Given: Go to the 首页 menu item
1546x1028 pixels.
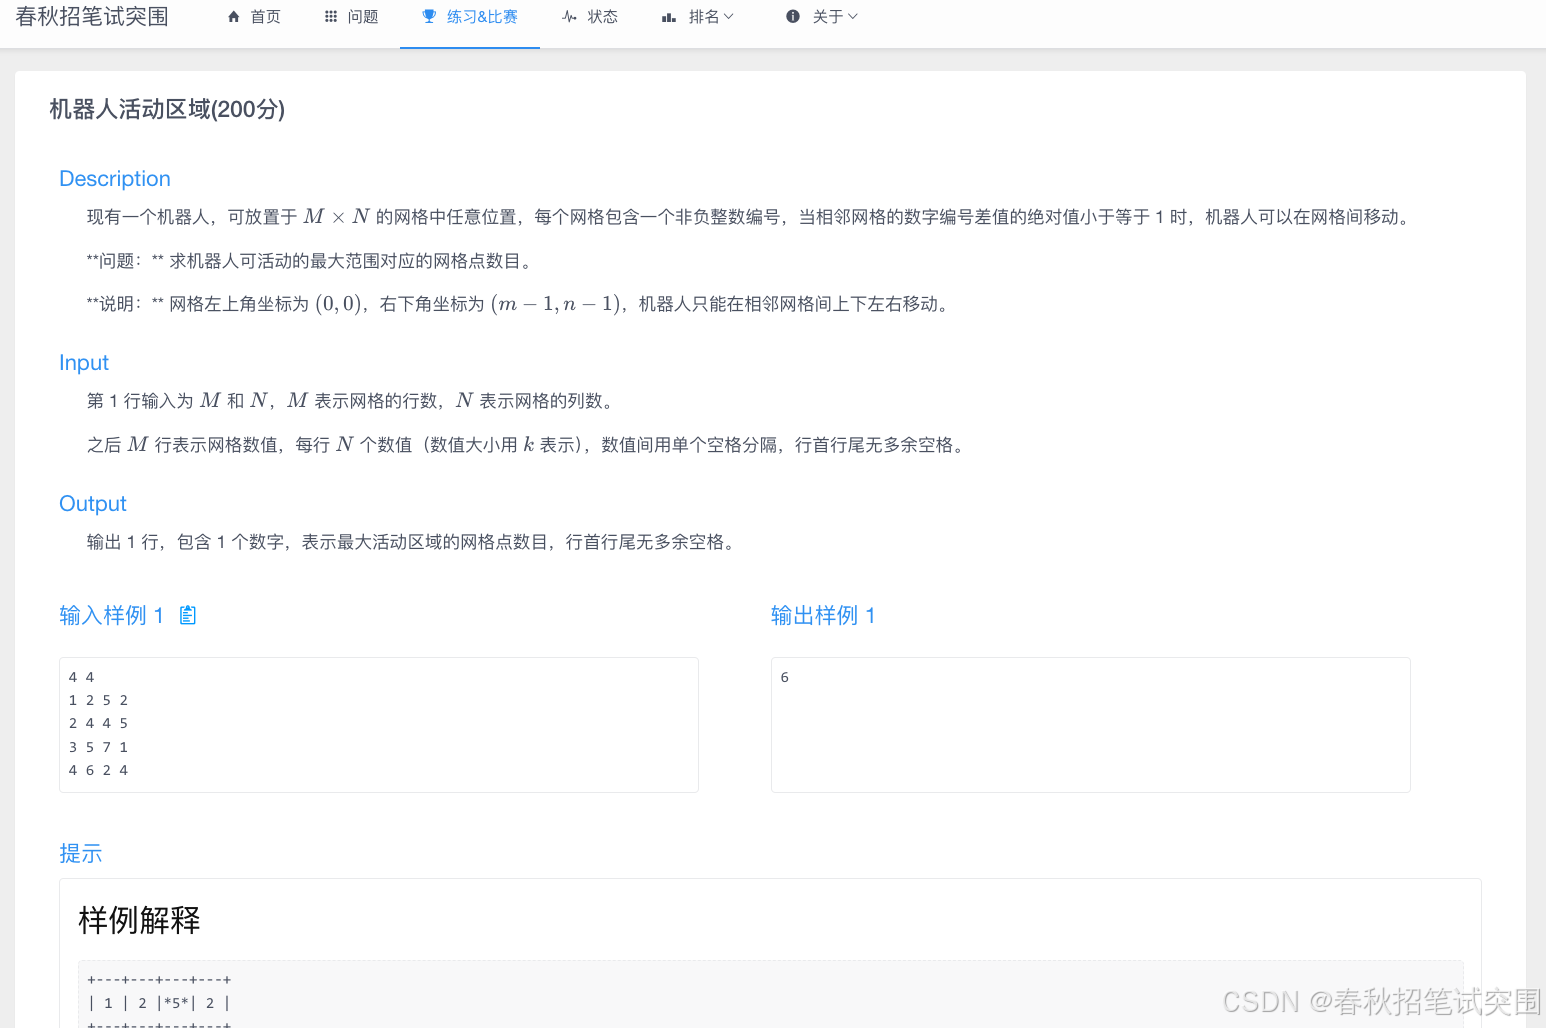Looking at the screenshot, I should [x=265, y=17].
